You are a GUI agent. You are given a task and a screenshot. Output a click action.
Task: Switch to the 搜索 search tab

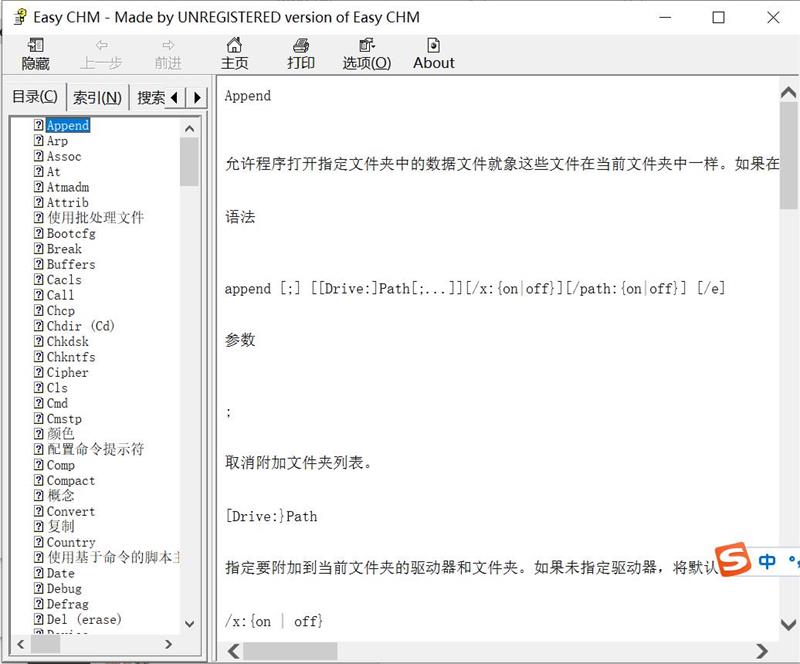coord(150,97)
